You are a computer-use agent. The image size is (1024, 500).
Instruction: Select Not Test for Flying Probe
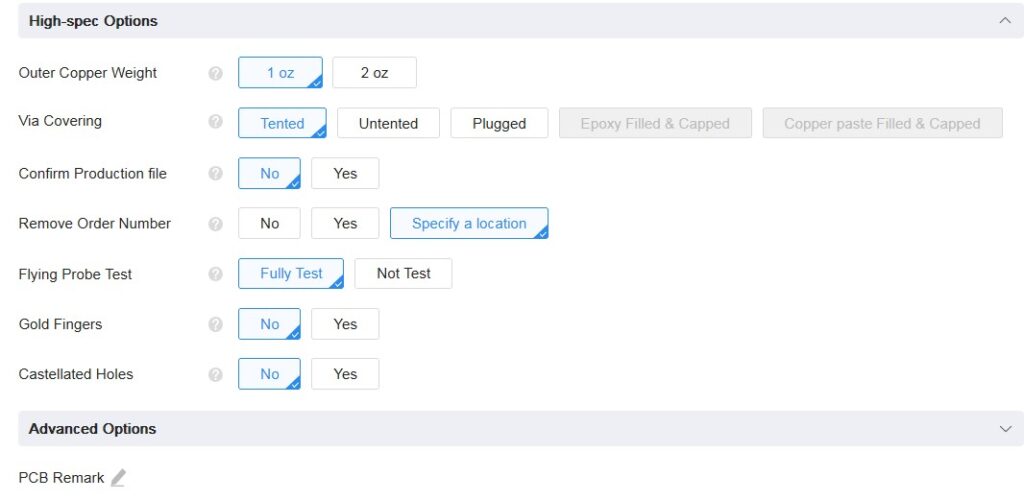[403, 273]
